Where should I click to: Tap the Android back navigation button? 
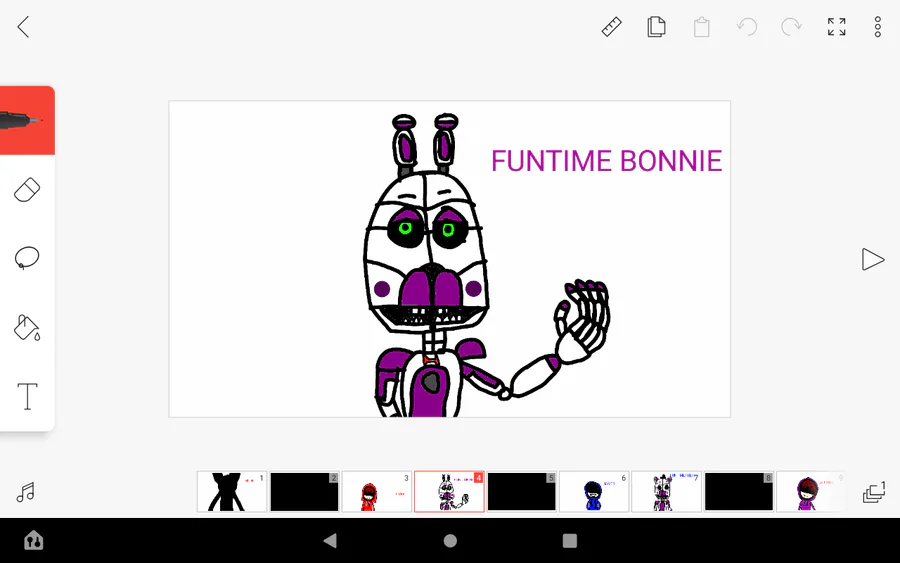330,540
